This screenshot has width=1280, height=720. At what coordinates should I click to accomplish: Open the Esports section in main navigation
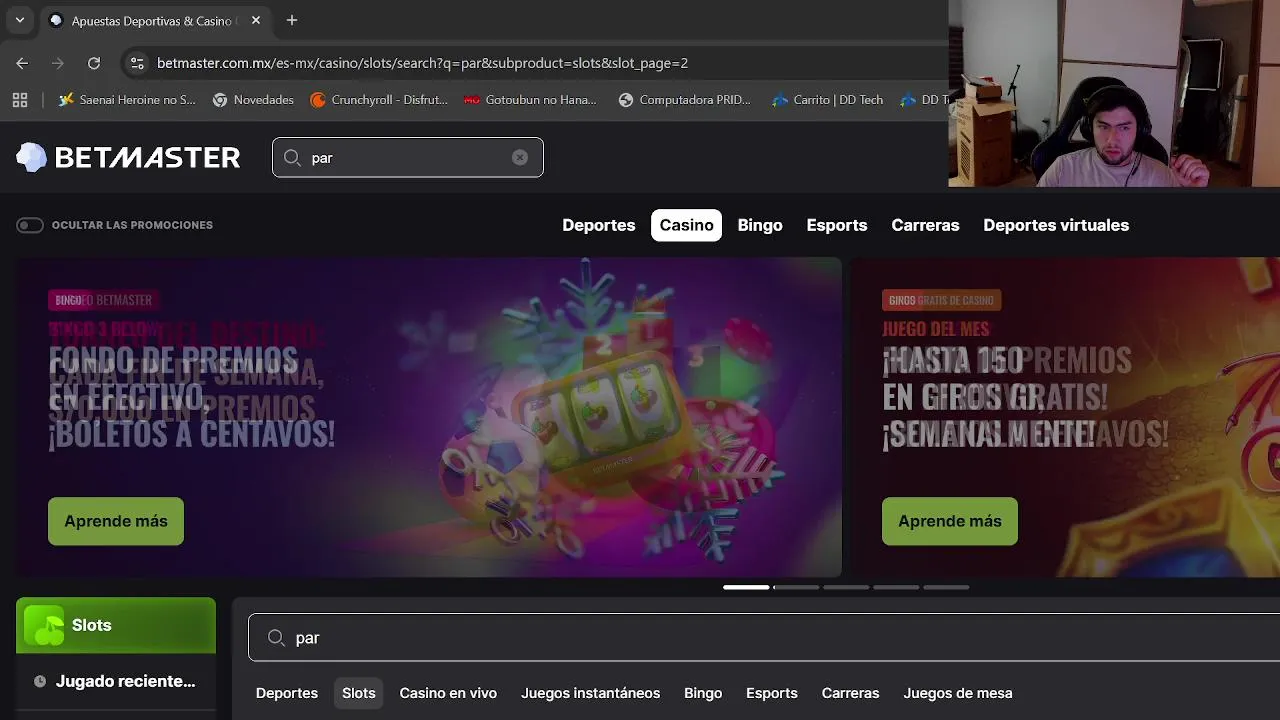click(x=837, y=225)
